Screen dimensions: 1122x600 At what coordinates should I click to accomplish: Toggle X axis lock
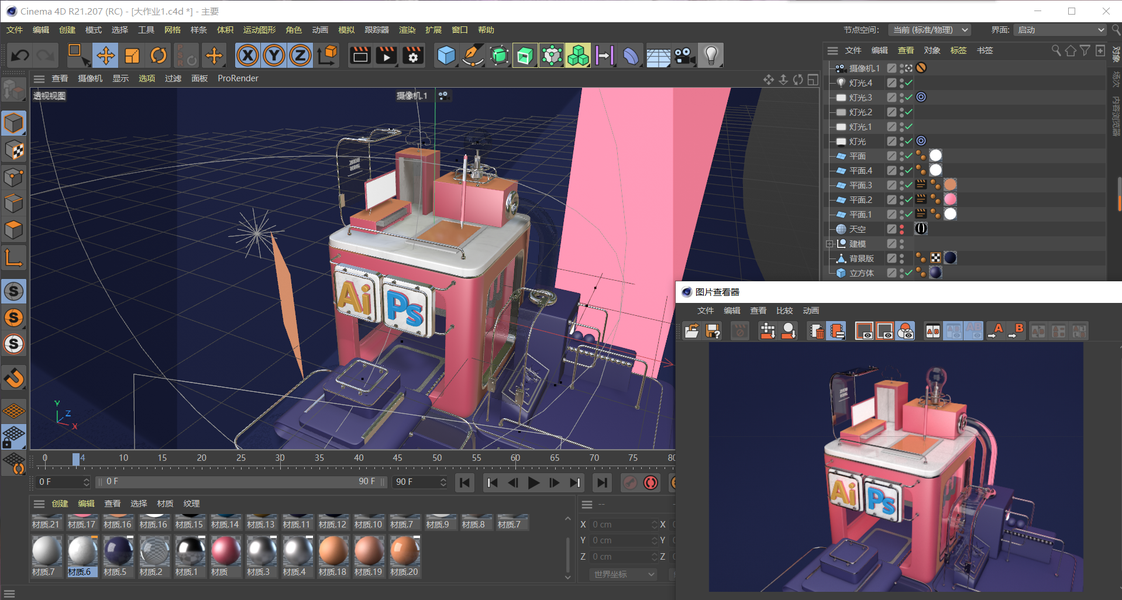click(x=248, y=55)
